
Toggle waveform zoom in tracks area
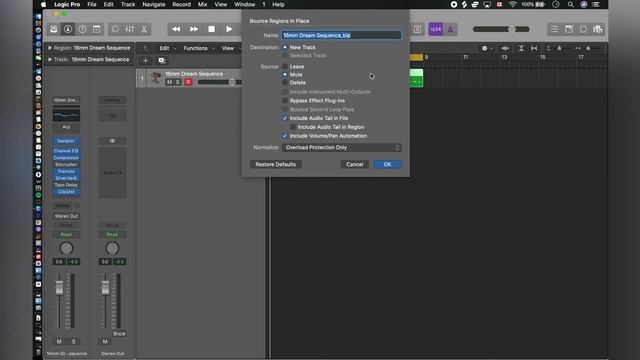(505, 48)
